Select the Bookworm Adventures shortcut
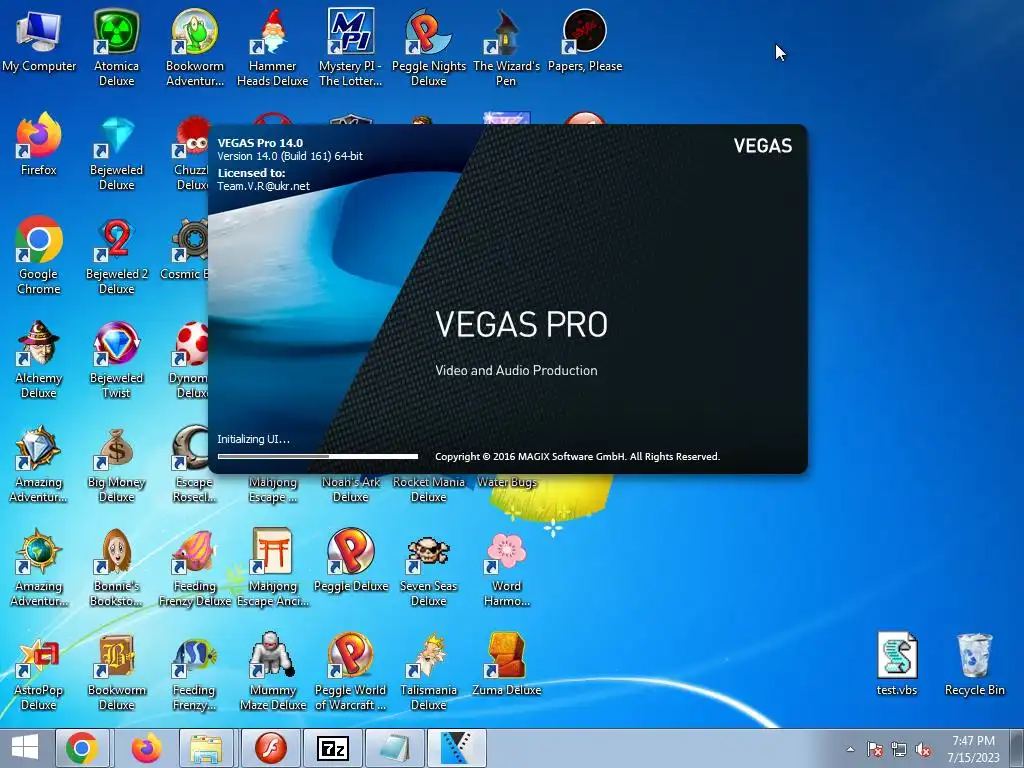 195,49
